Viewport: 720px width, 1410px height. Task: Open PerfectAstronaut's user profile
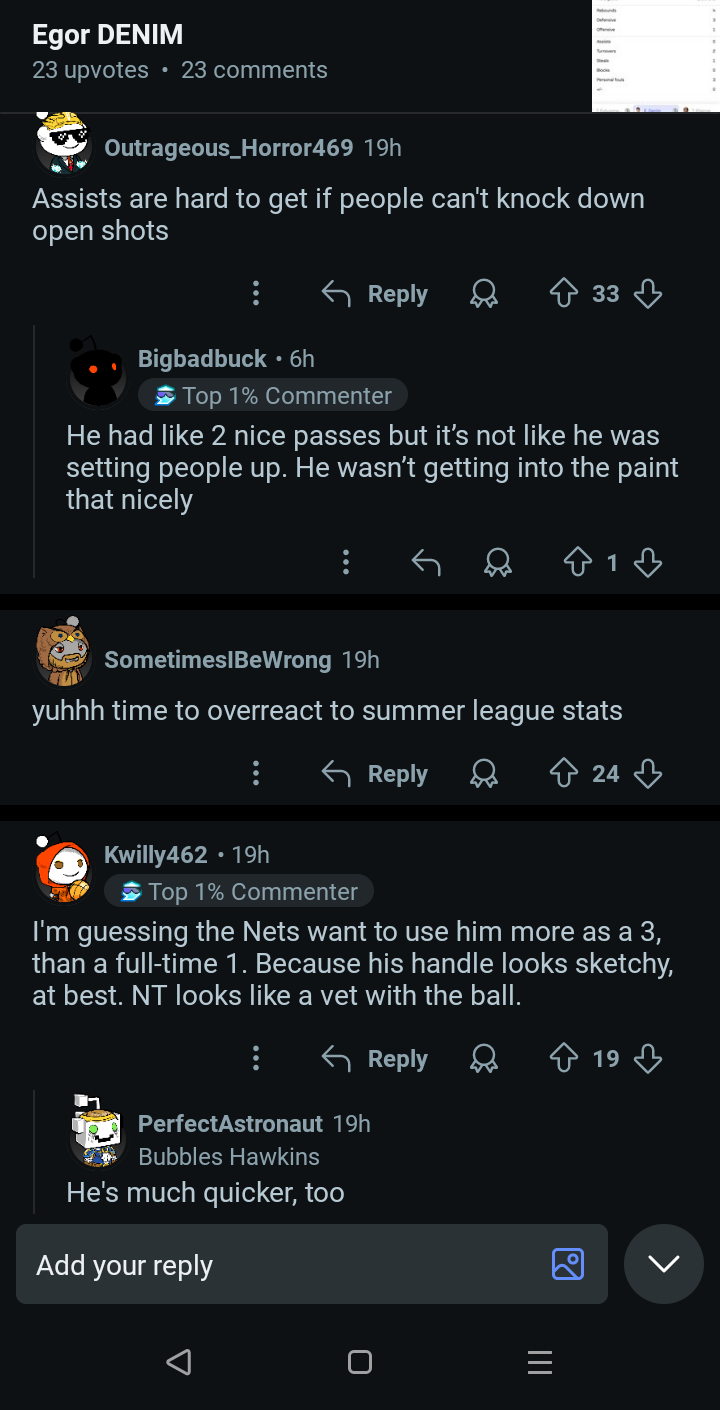230,1123
